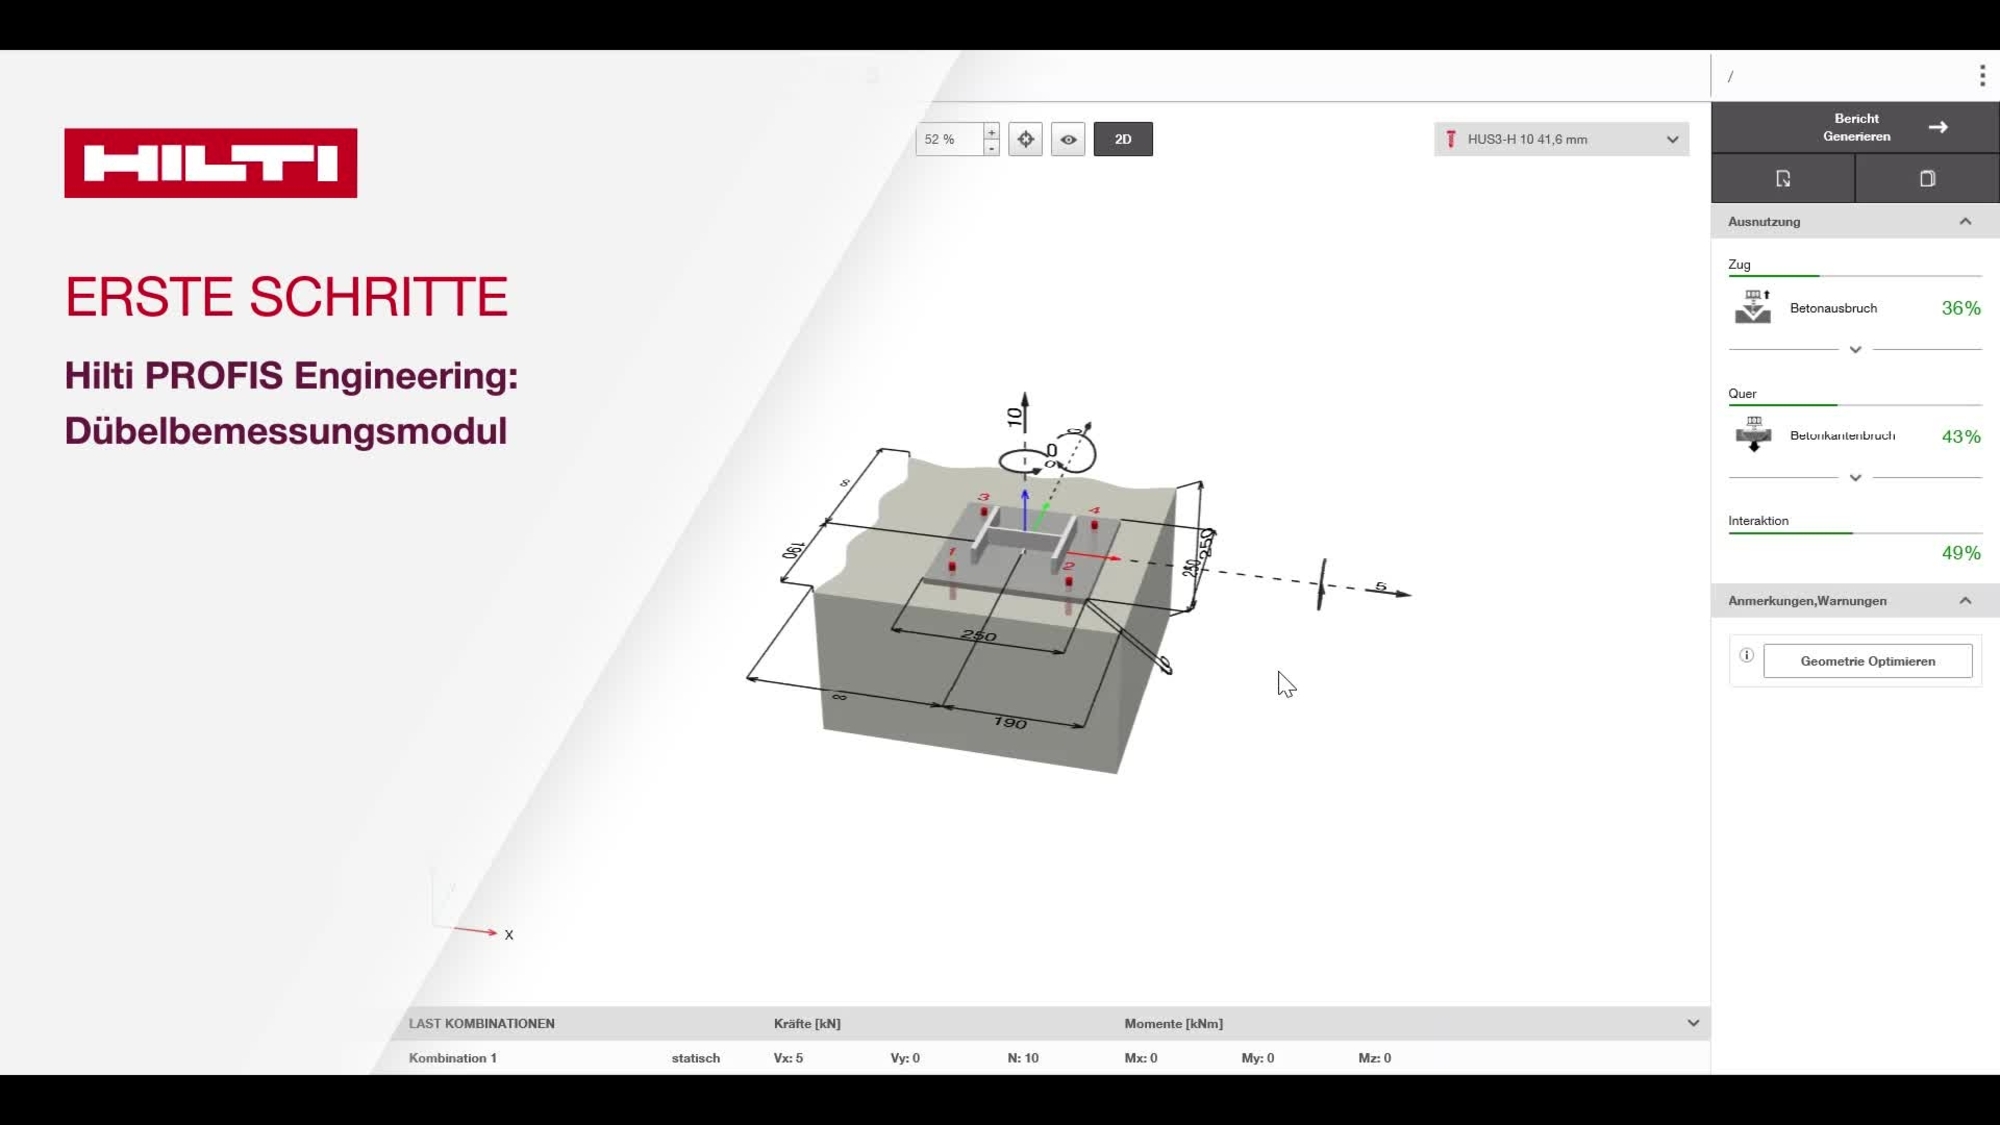Switch the view to 2D mode
The height and width of the screenshot is (1125, 2000).
(1123, 139)
